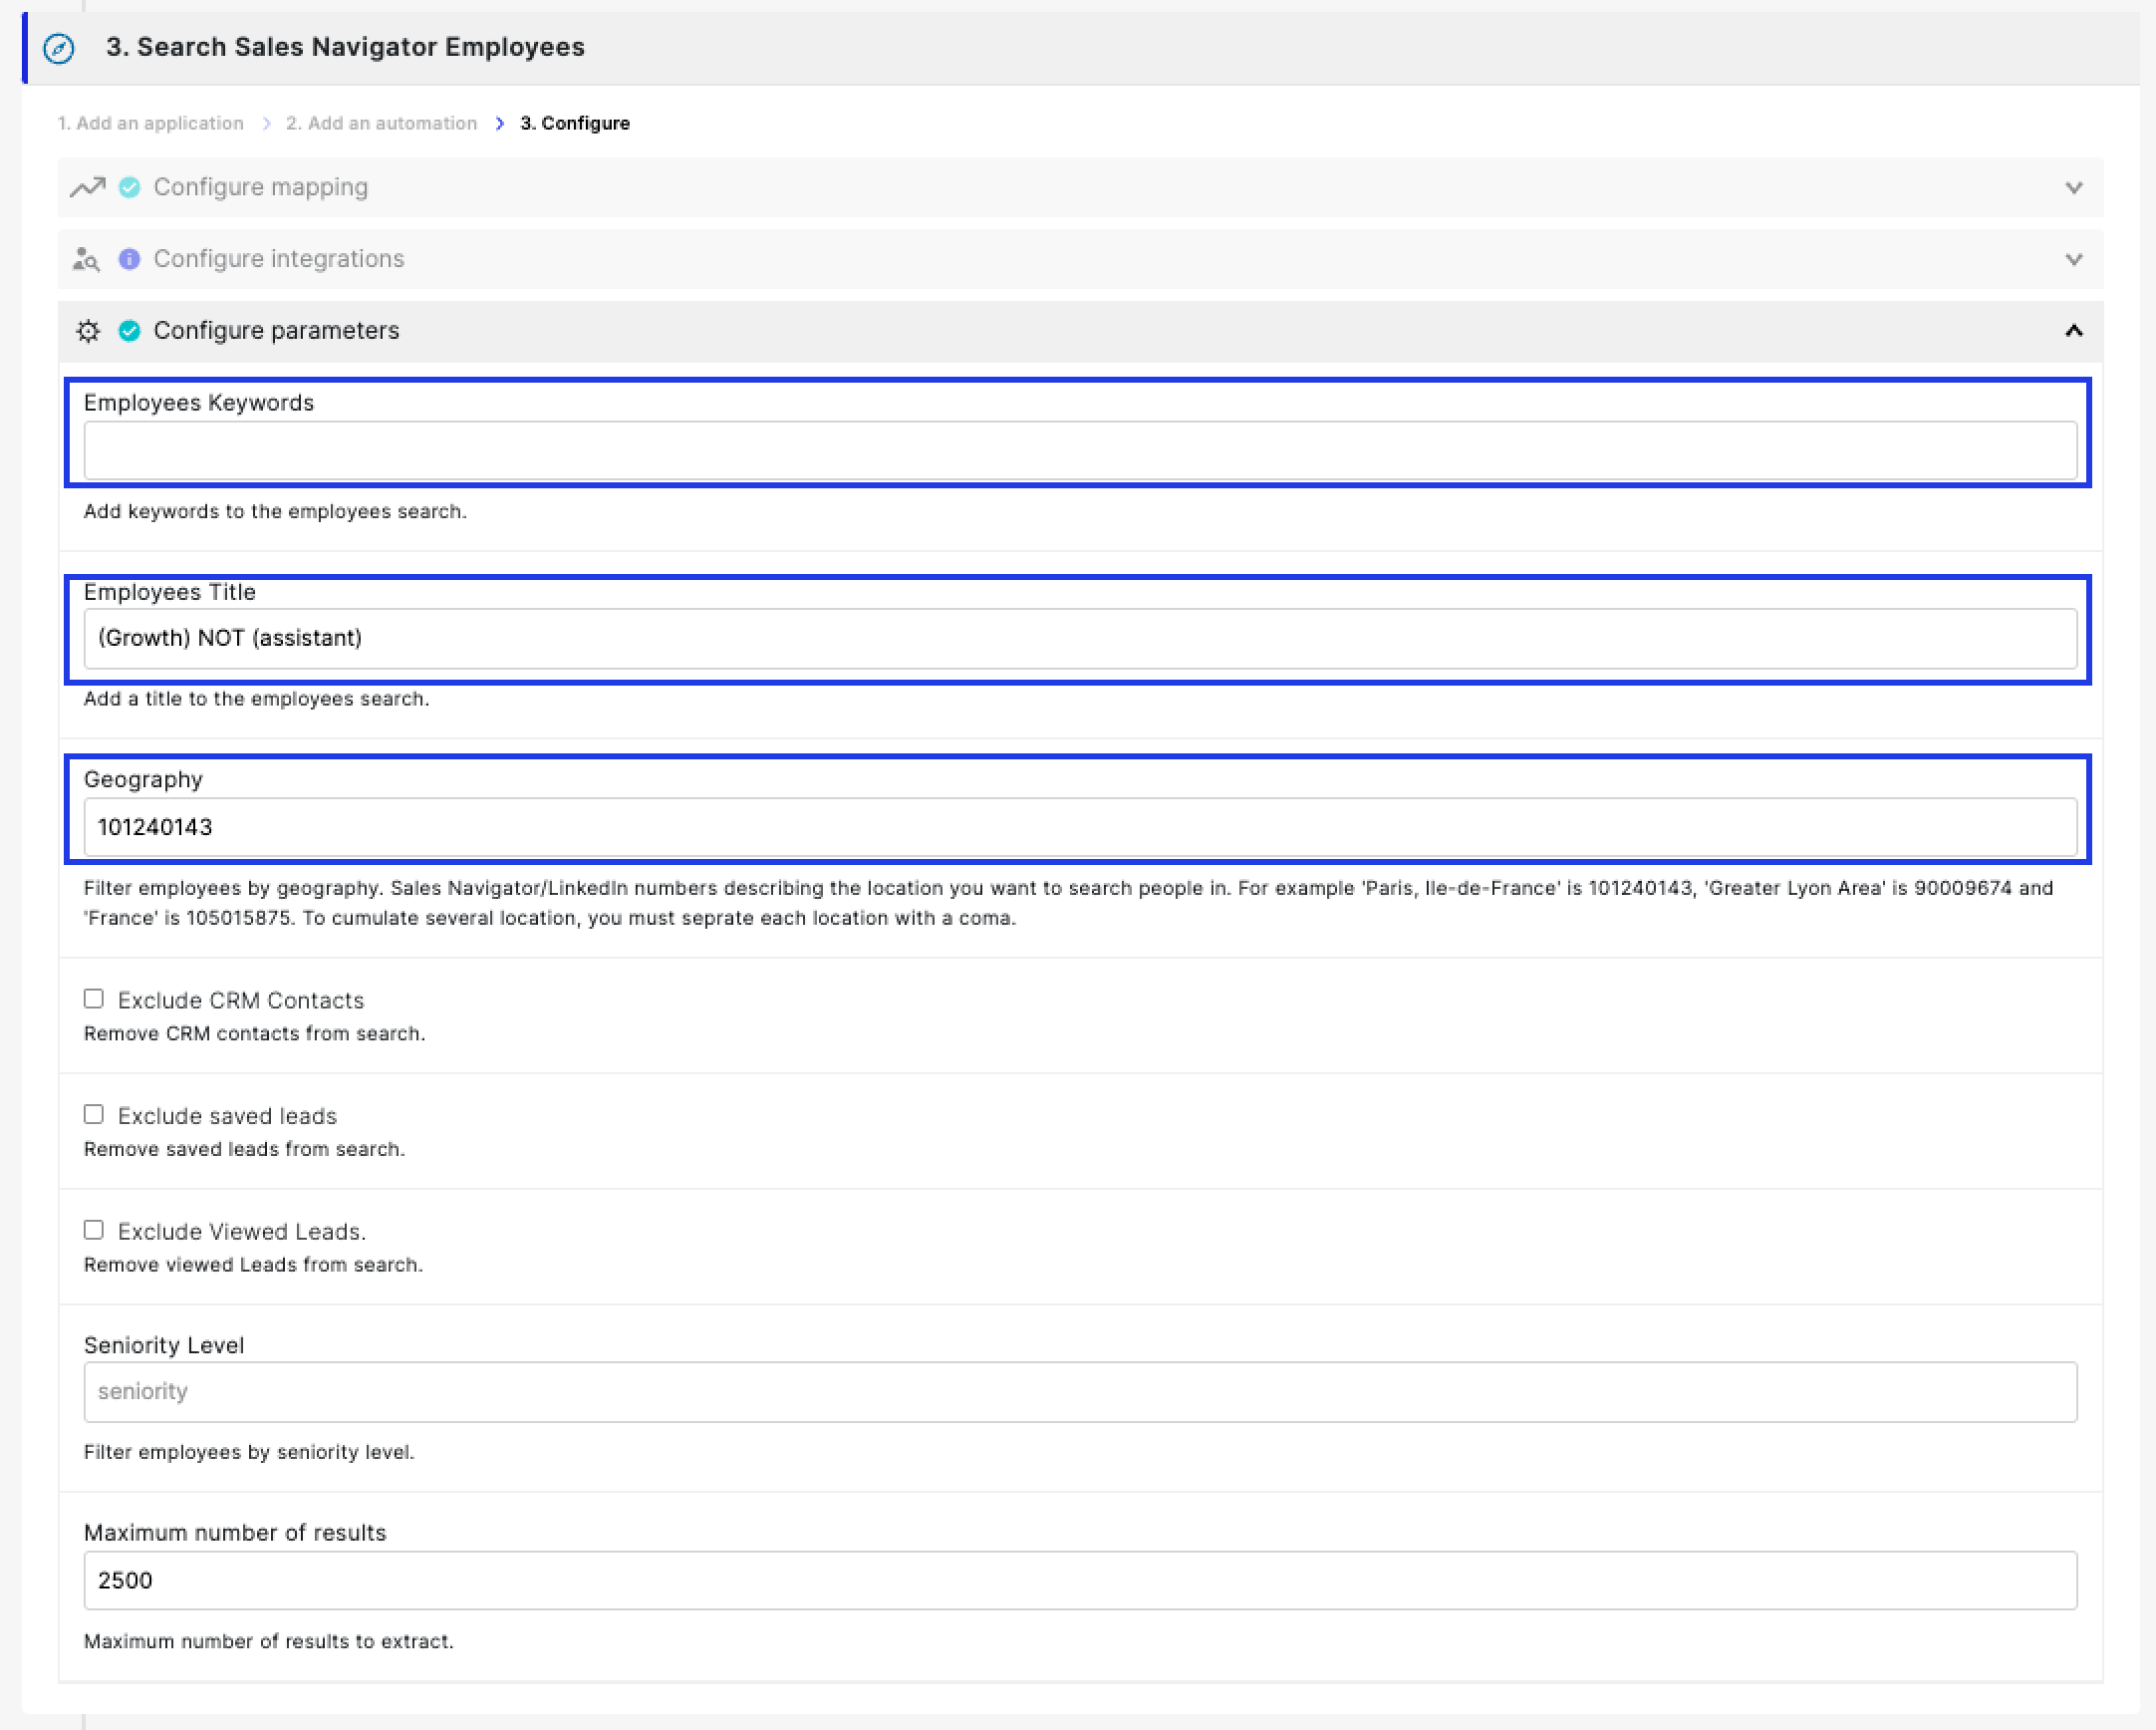The width and height of the screenshot is (2156, 1730).
Task: Click the Employees Title field containing Growth
Action: tap(1080, 639)
